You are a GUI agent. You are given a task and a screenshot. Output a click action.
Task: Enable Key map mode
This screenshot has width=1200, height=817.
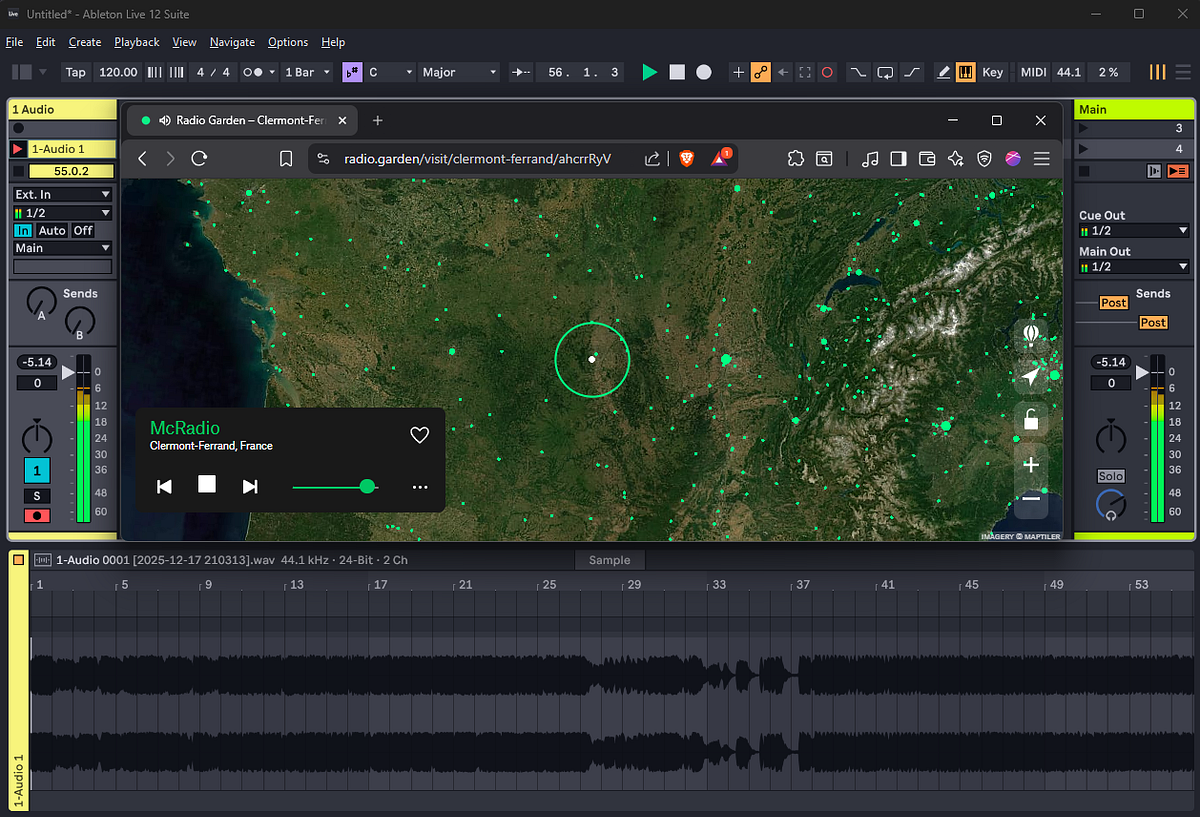click(x=992, y=72)
